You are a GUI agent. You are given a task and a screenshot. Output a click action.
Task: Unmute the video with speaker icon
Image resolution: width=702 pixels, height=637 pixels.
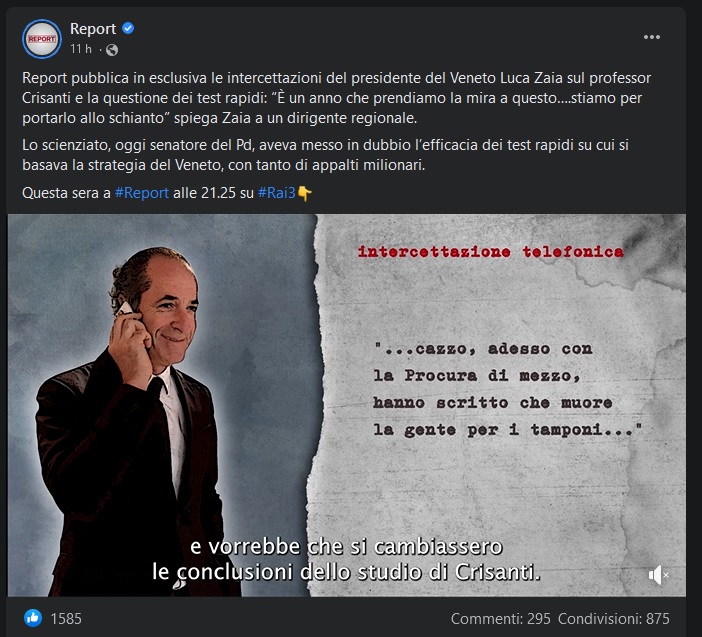[658, 575]
